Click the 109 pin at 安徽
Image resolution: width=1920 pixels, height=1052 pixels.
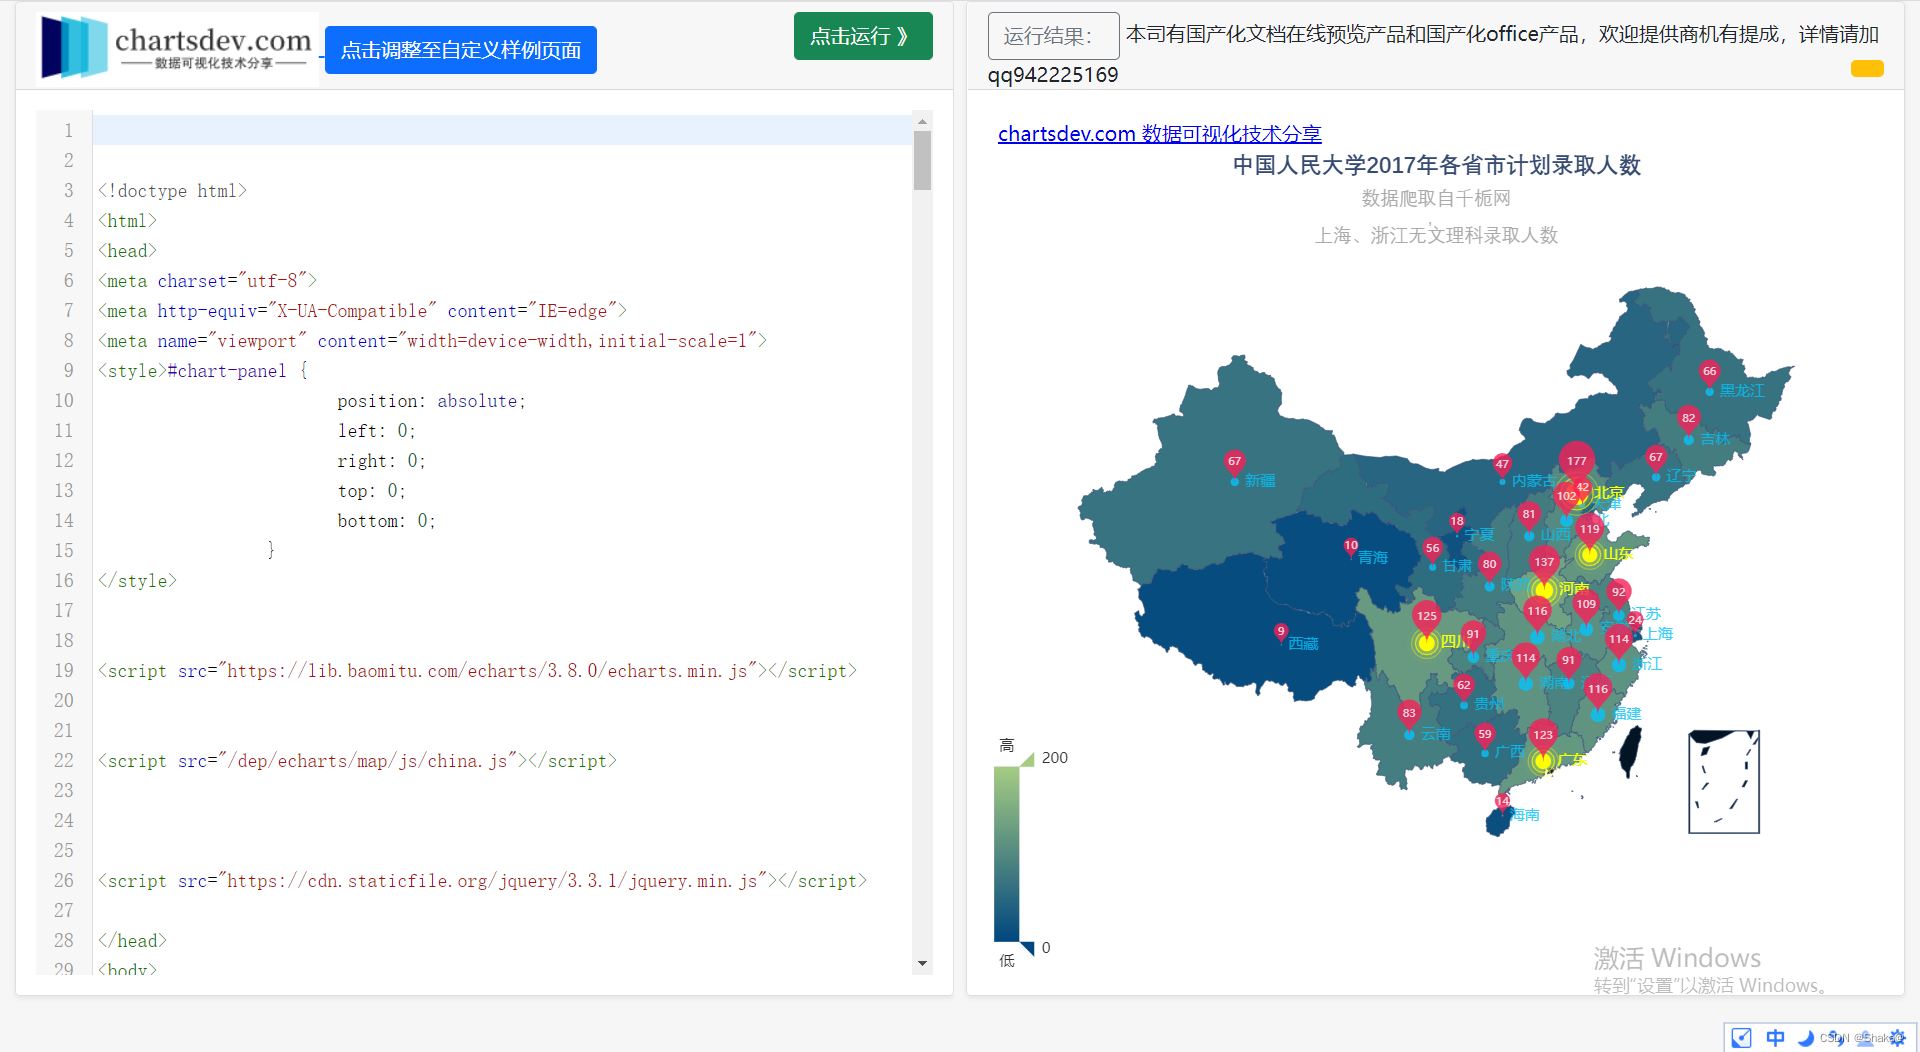[x=1587, y=606]
